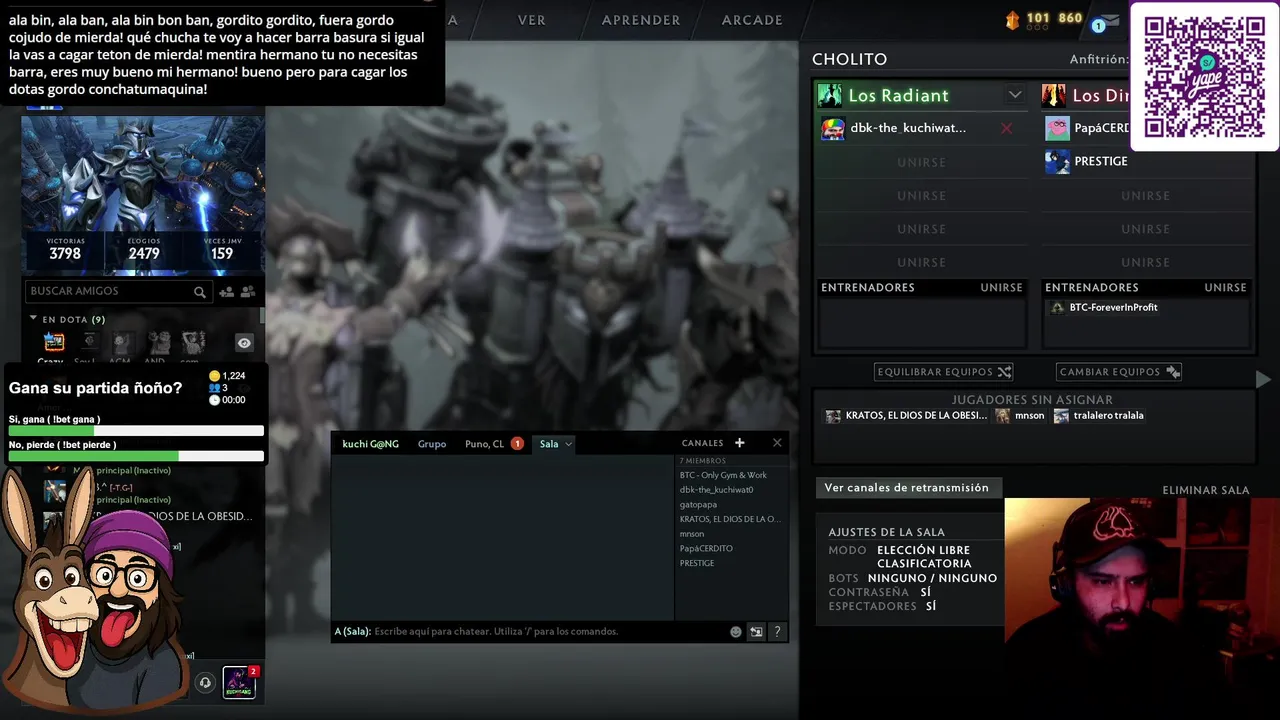This screenshot has width=1280, height=720.
Task: Switch to Grupo chat tab
Action: click(432, 444)
